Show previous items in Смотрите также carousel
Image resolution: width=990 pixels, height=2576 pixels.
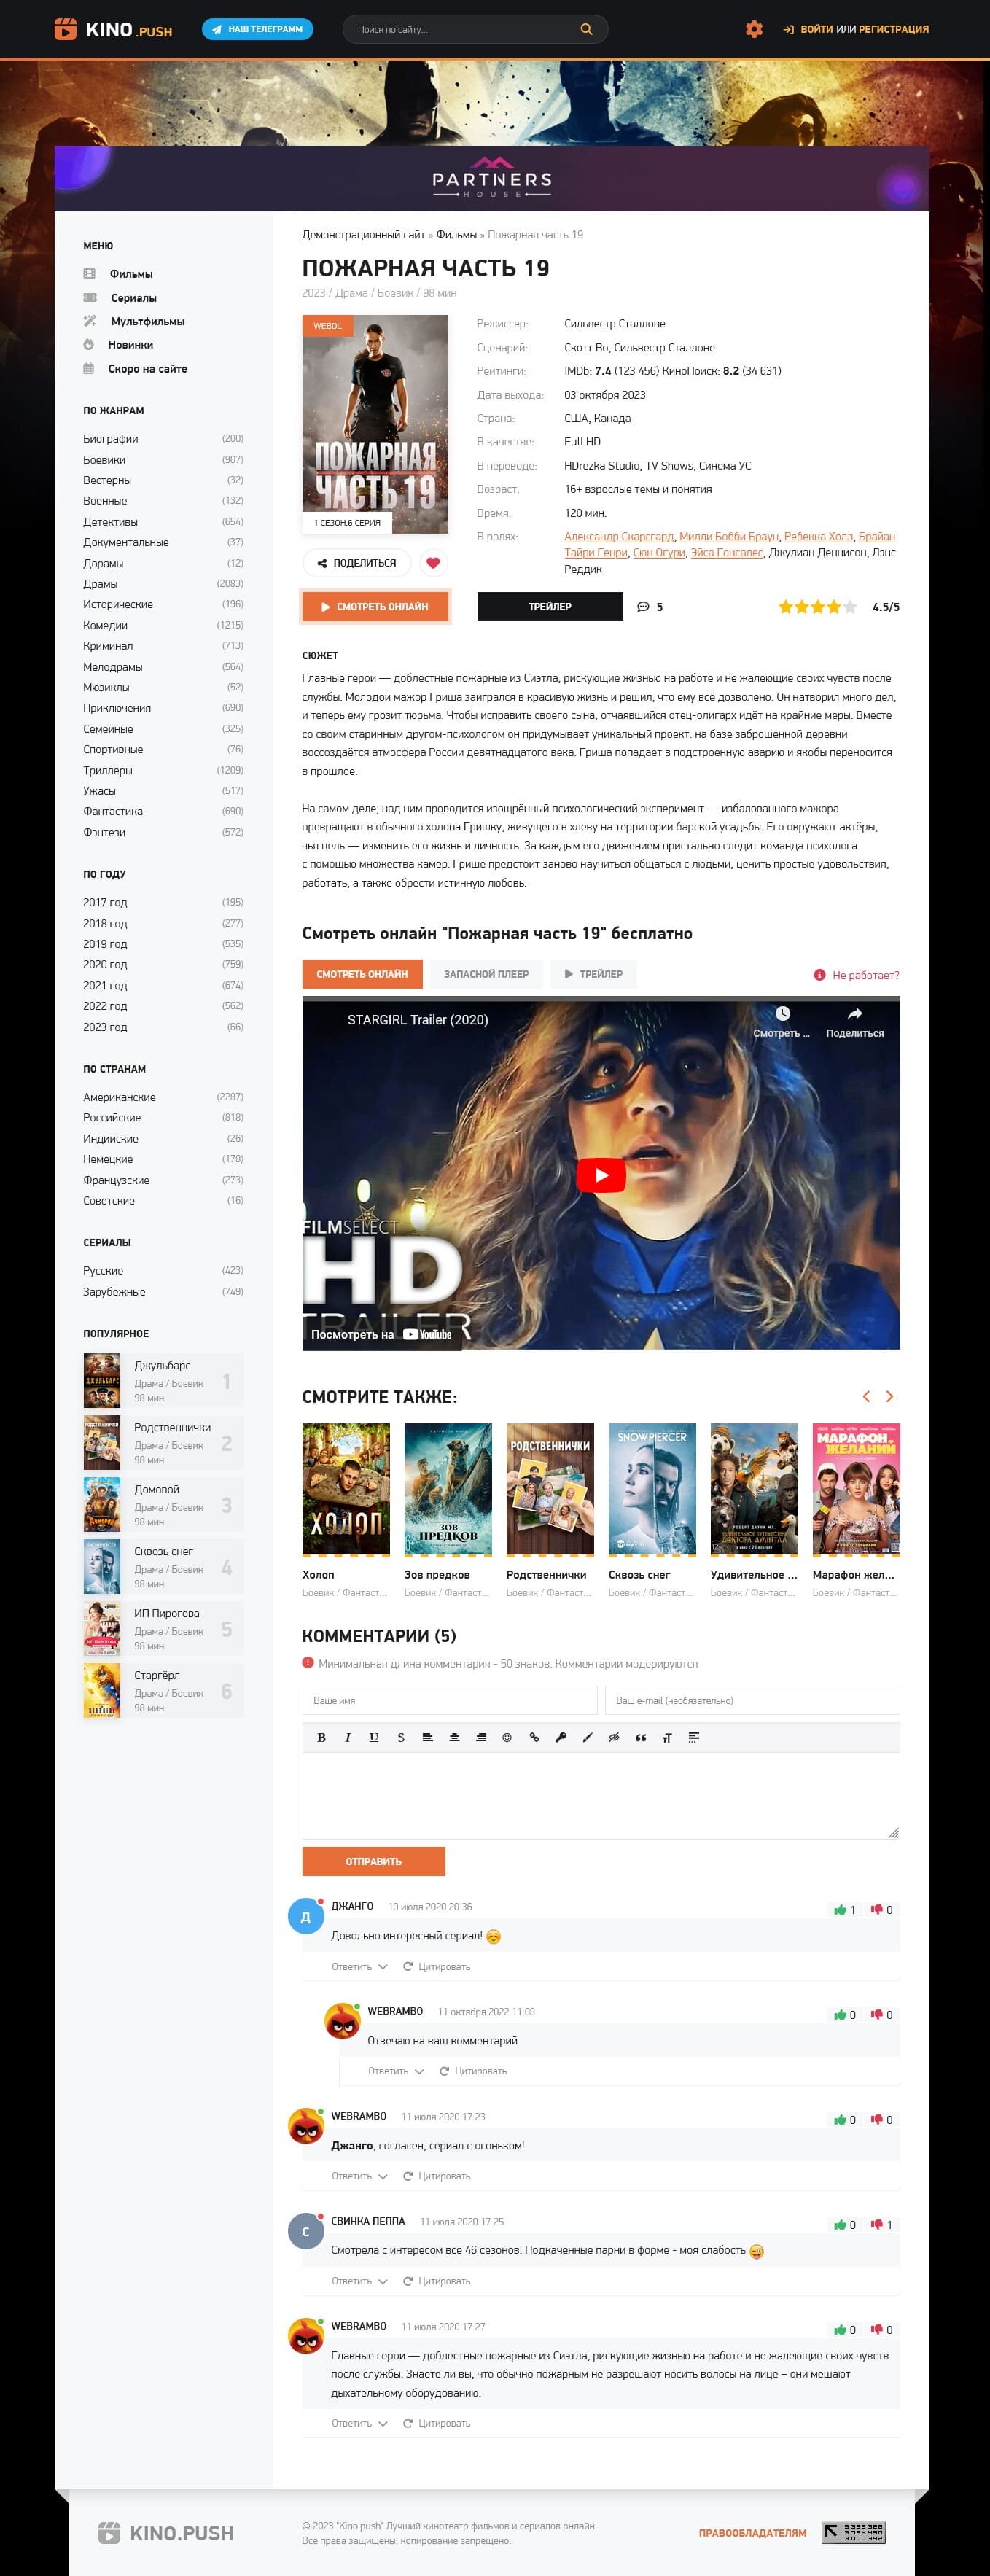coord(866,1396)
